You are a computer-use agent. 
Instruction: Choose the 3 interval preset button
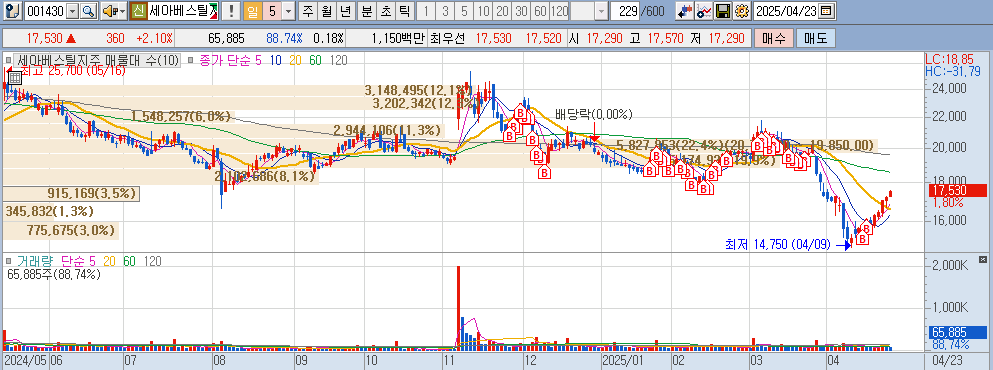point(445,11)
